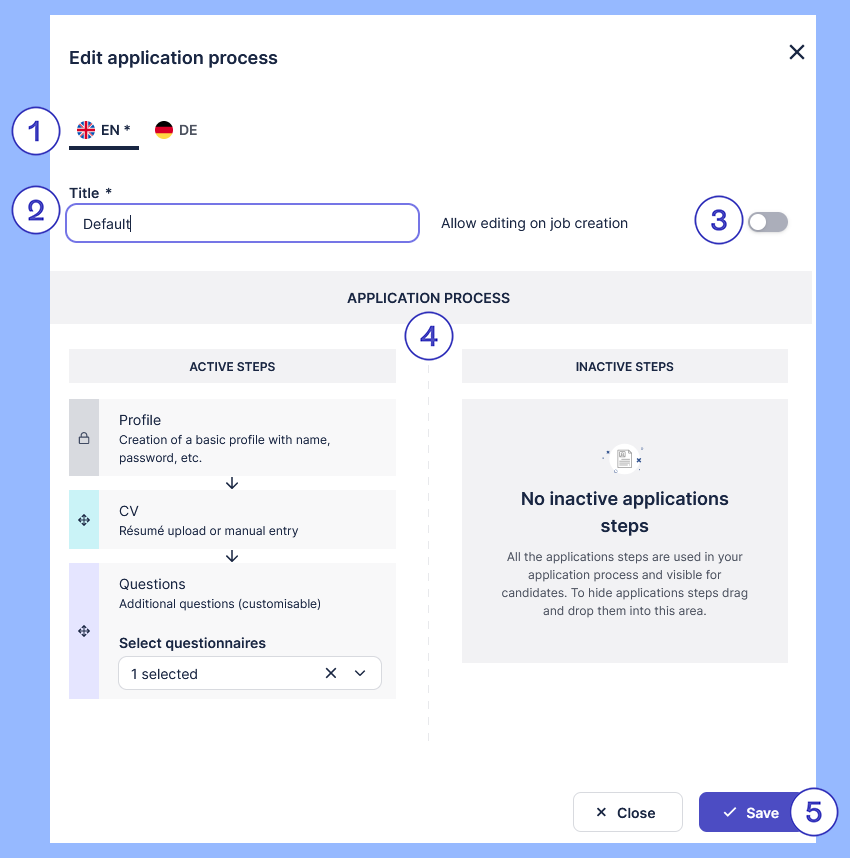Close the dialog with top-right X
Image resolution: width=850 pixels, height=858 pixels.
click(x=797, y=52)
